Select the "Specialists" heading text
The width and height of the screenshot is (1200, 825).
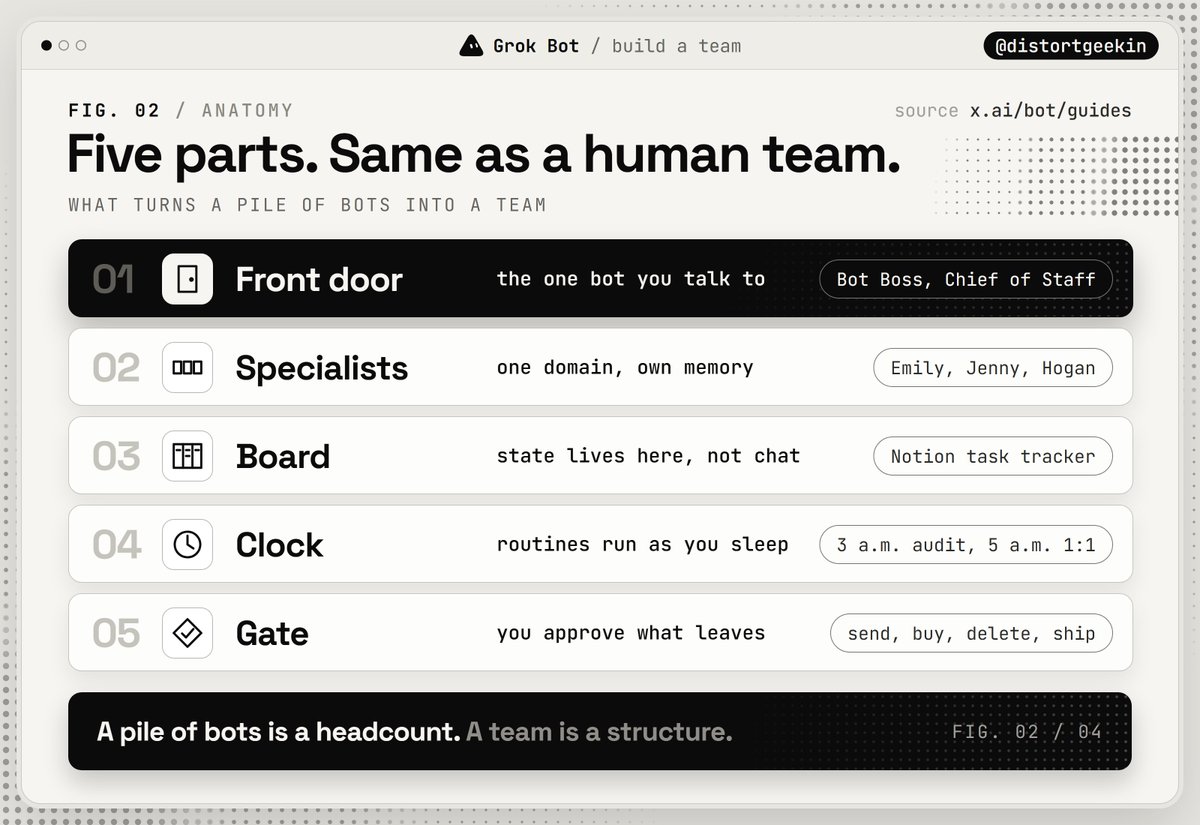tap(322, 369)
